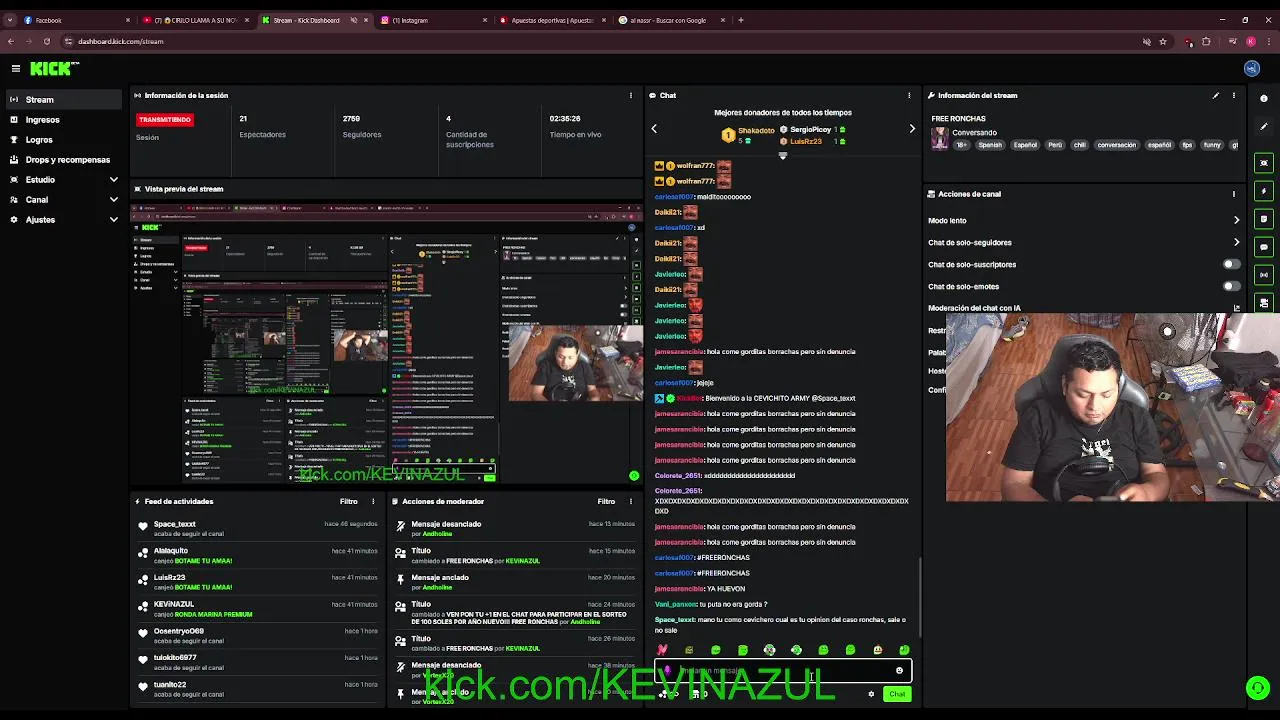Open the emote picker in chat input
The height and width of the screenshot is (720, 1280).
pos(899,671)
